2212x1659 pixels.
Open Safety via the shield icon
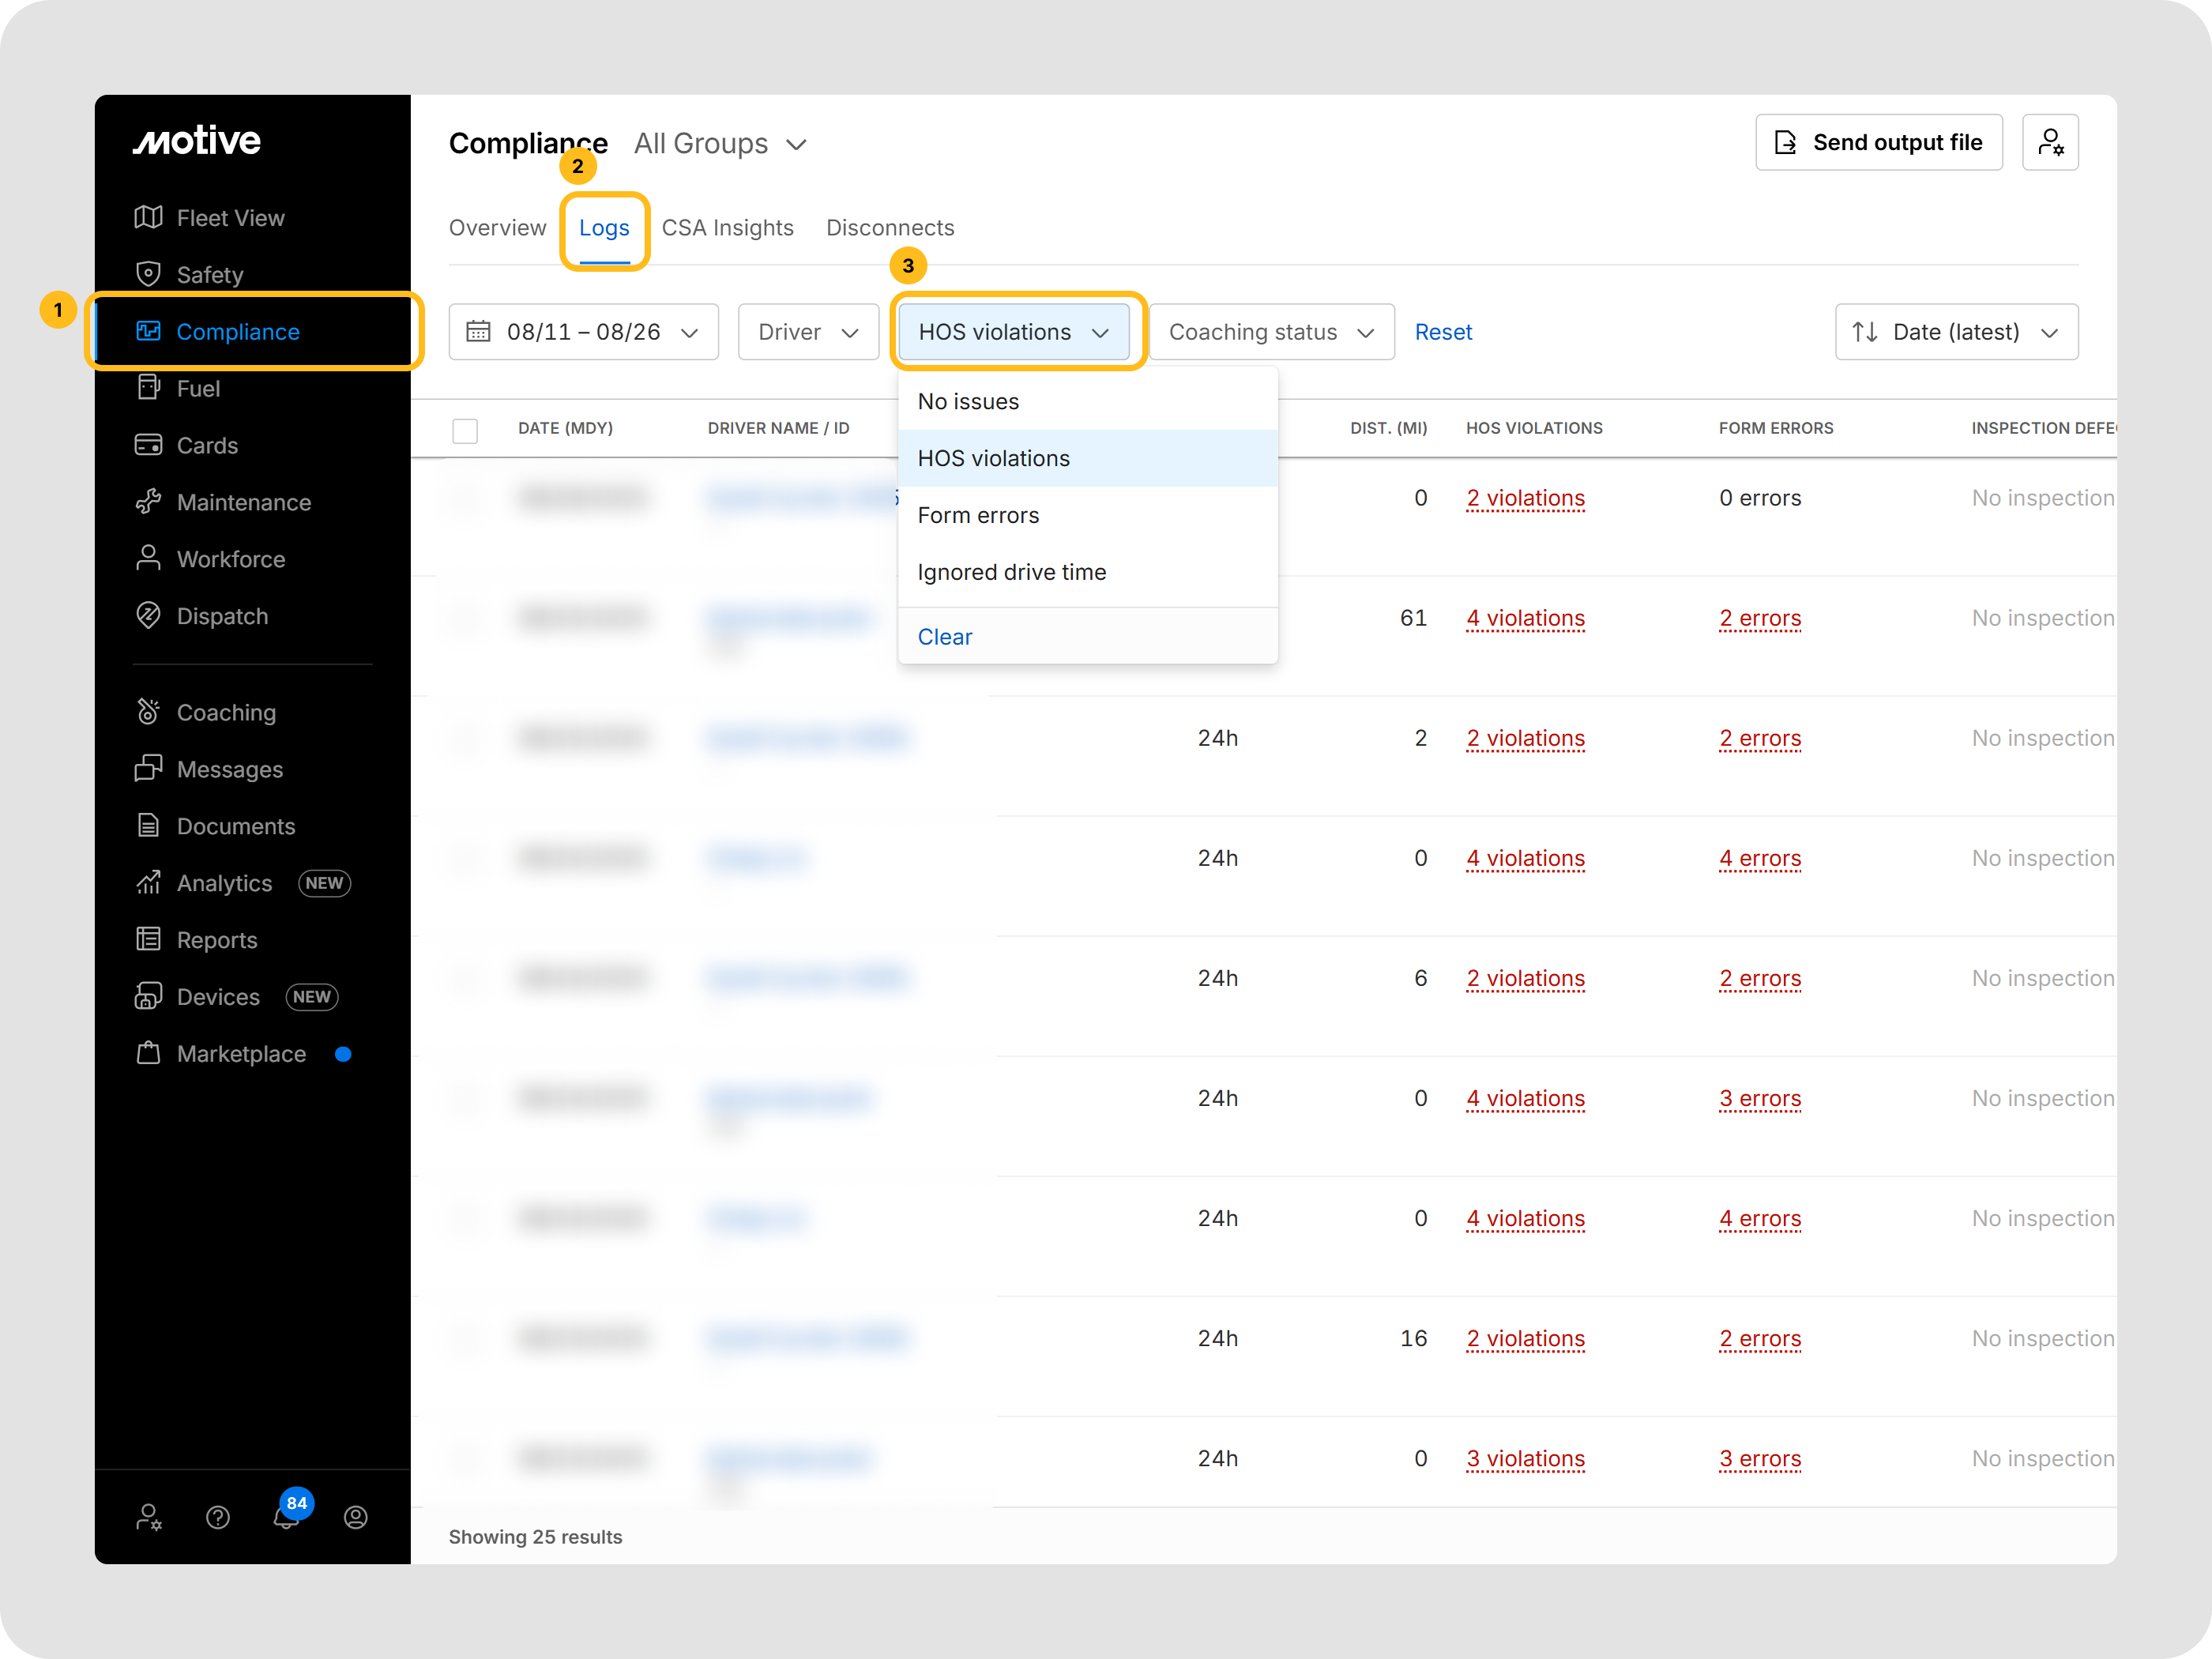coord(148,274)
